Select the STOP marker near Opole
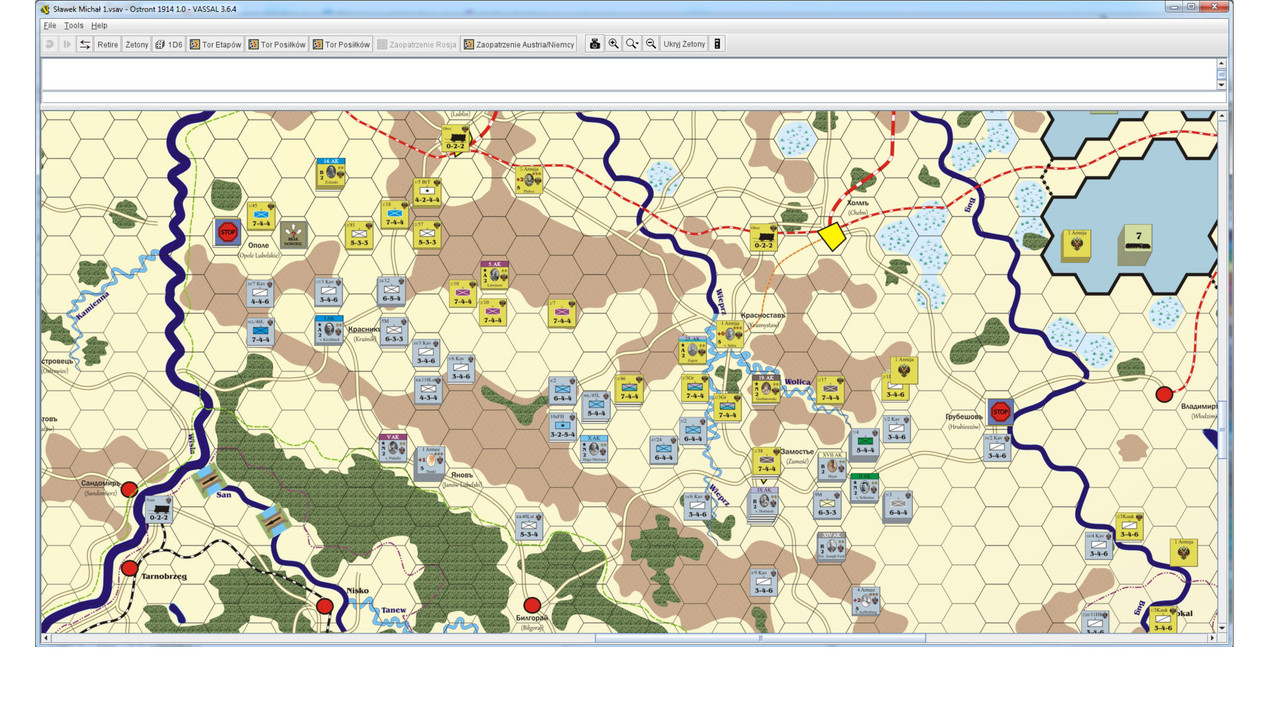 [x=227, y=233]
